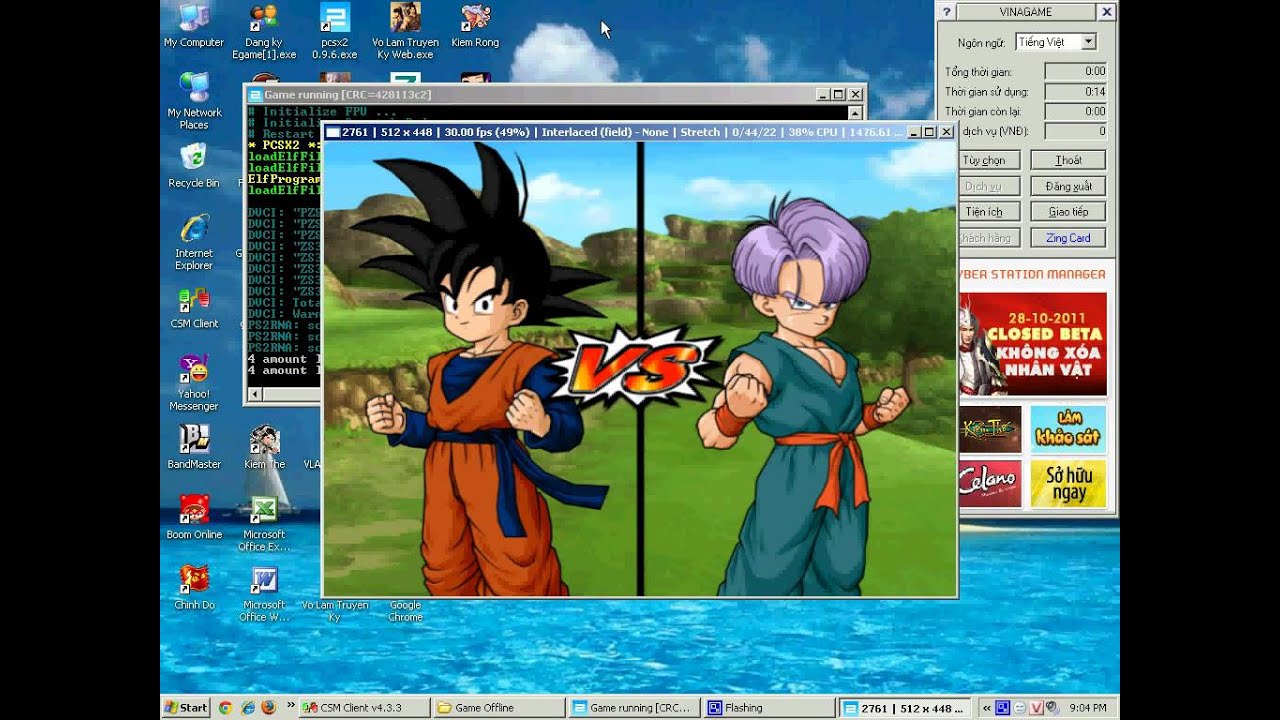Open the Celano advertisement thumbnail
1280x720 pixels.
point(990,484)
